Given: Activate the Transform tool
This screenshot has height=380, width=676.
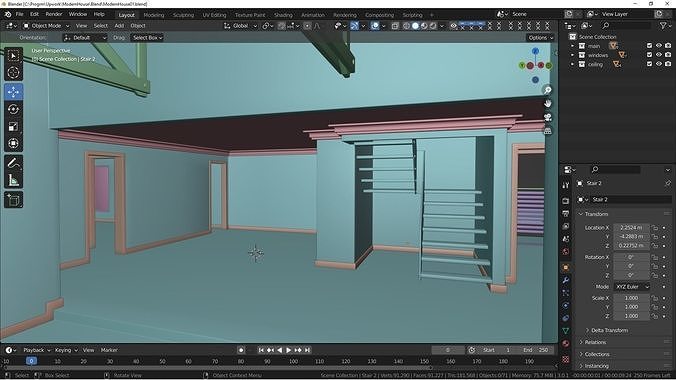Looking at the screenshot, I should (x=13, y=143).
